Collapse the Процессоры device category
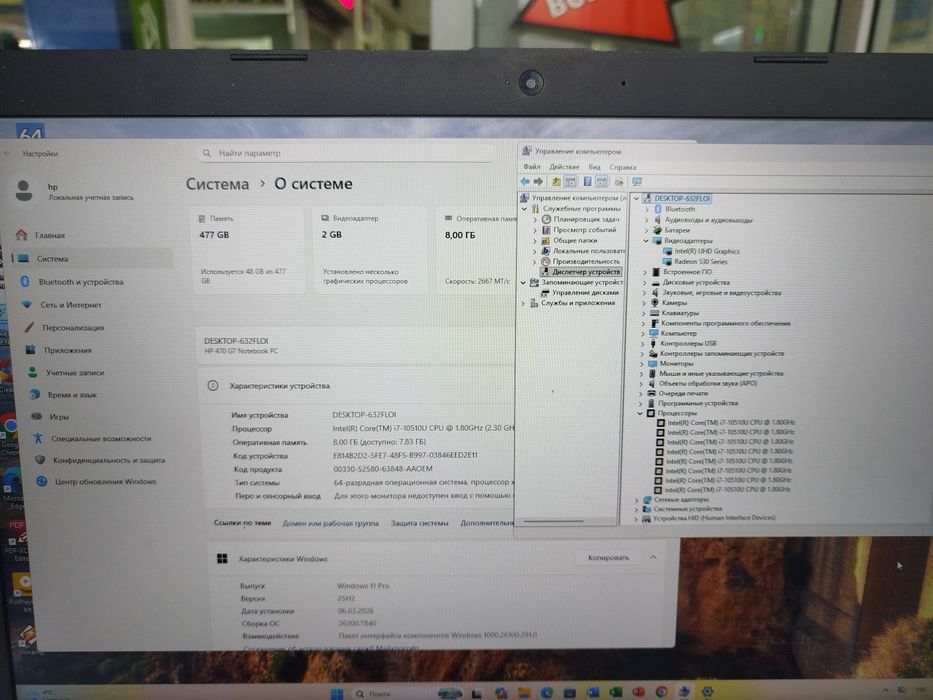The width and height of the screenshot is (933, 700). pos(640,412)
